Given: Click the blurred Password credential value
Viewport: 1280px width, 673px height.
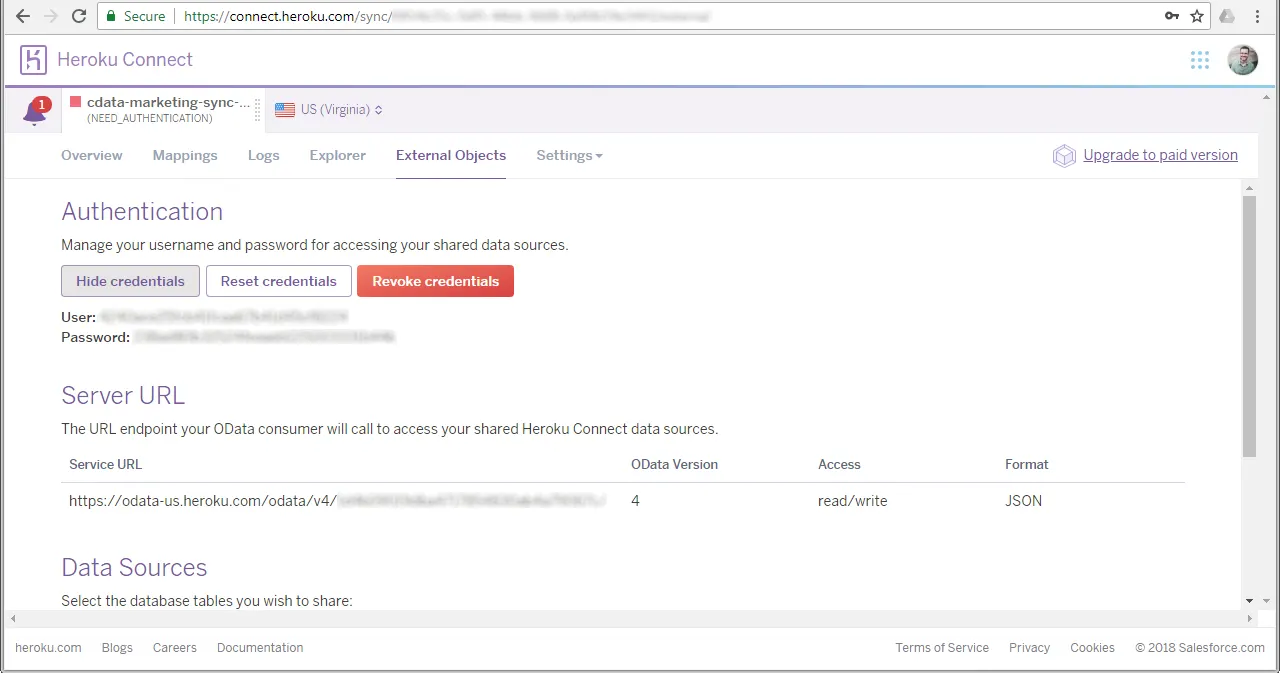Looking at the screenshot, I should coord(264,338).
